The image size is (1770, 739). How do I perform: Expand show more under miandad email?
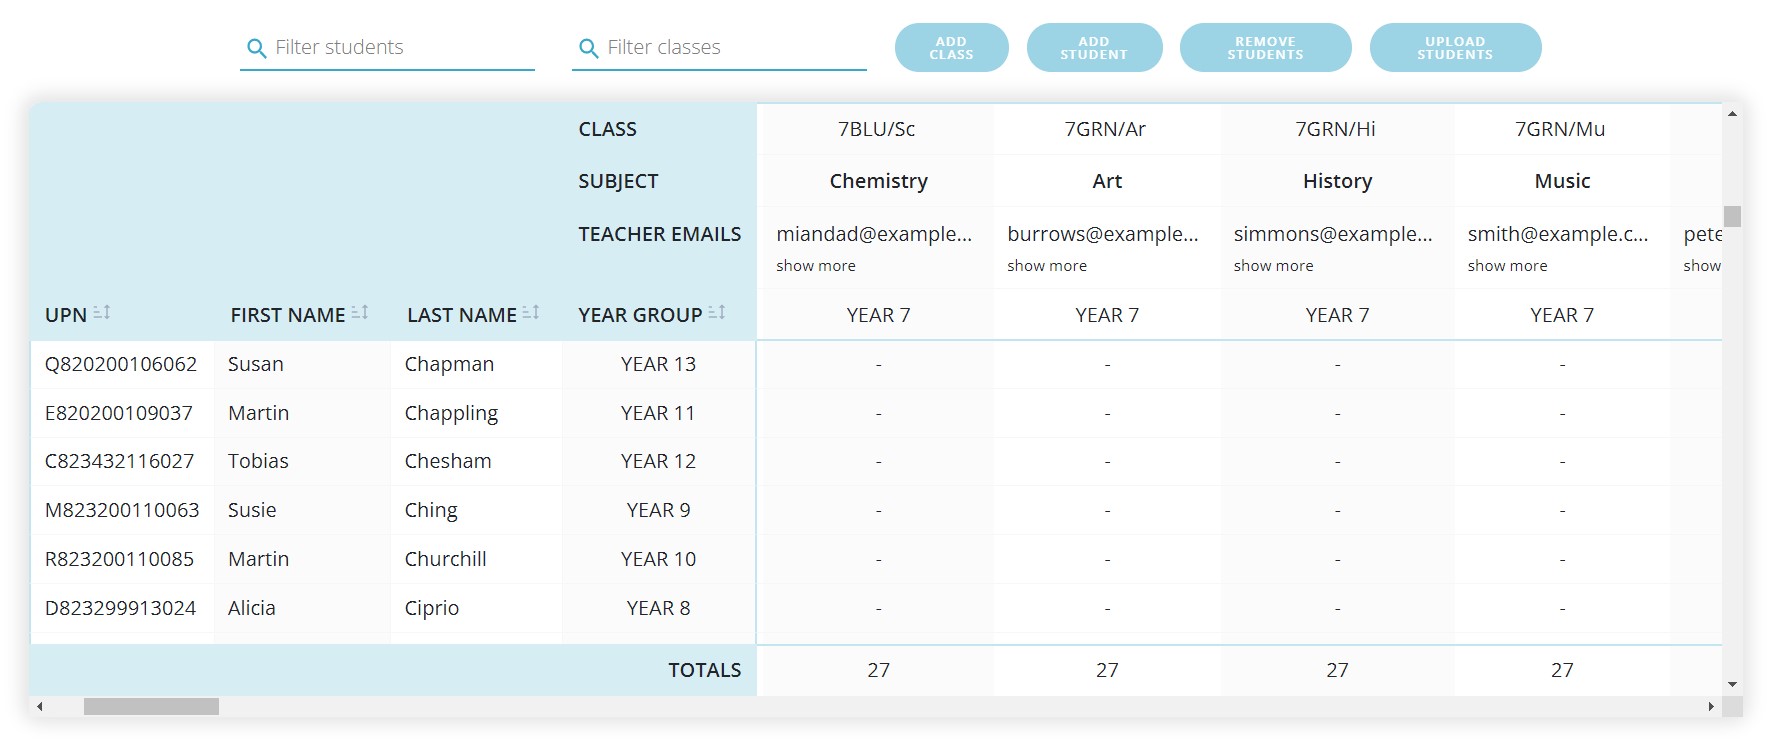click(815, 266)
